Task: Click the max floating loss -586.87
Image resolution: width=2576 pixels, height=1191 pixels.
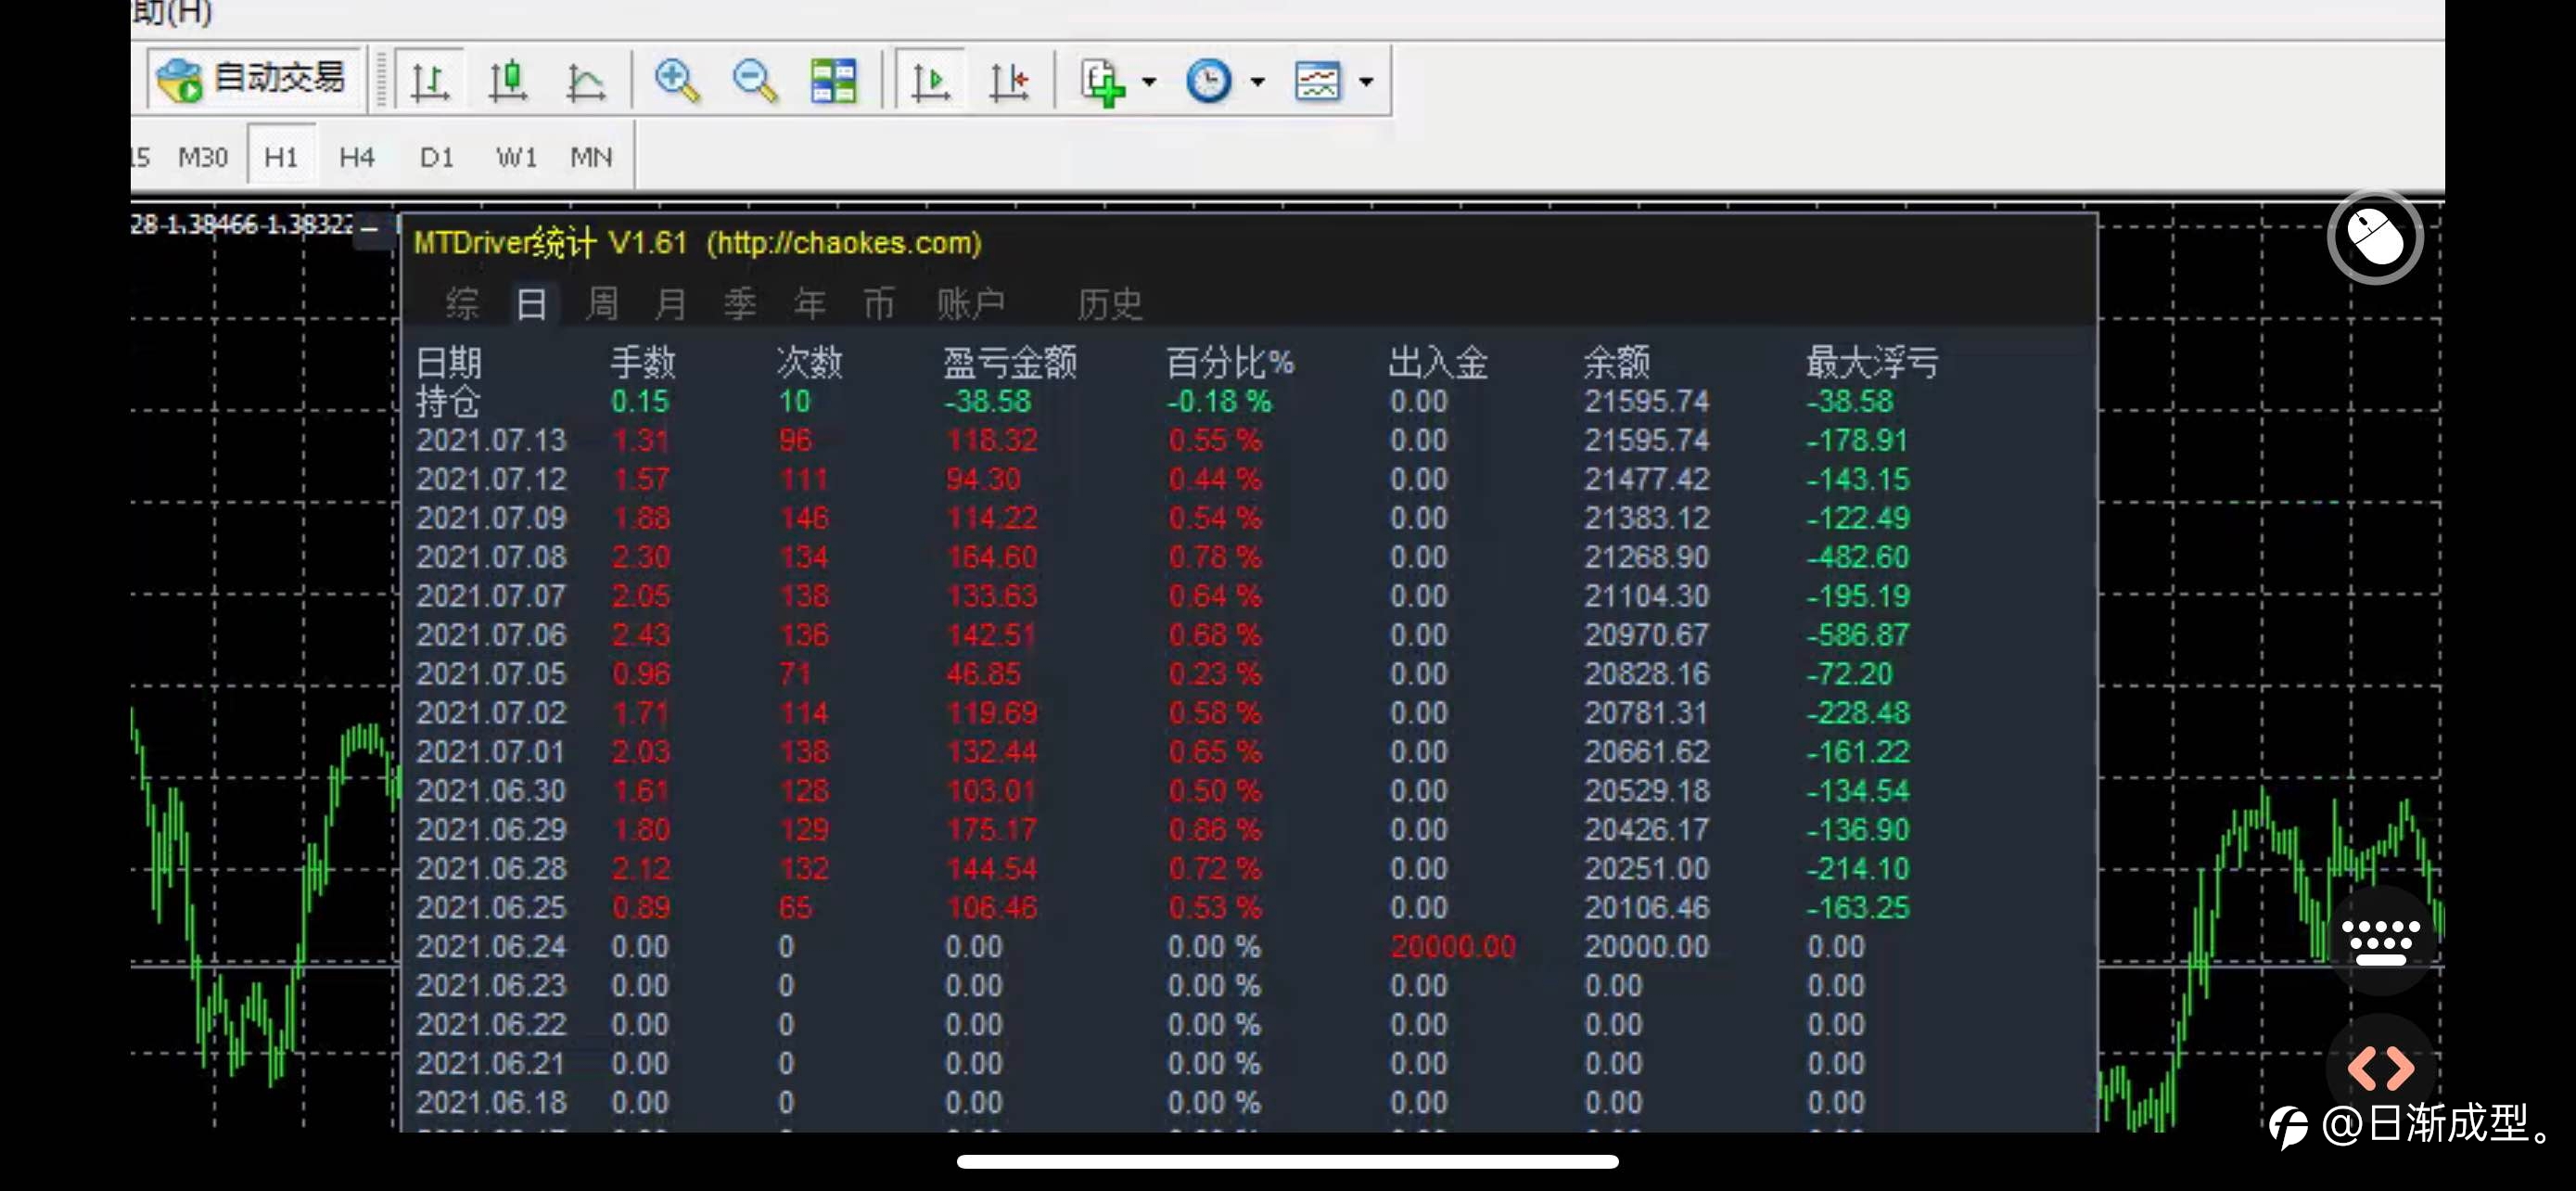Action: pos(1857,635)
